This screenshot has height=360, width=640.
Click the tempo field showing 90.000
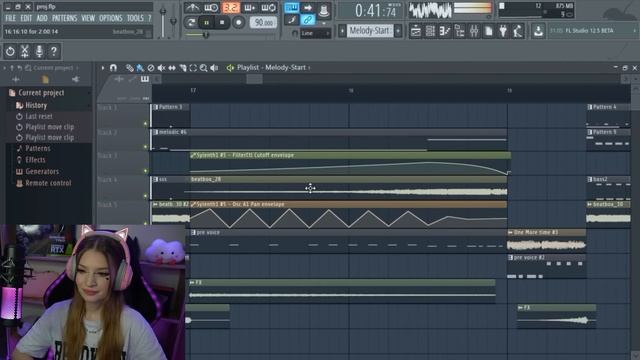(263, 22)
